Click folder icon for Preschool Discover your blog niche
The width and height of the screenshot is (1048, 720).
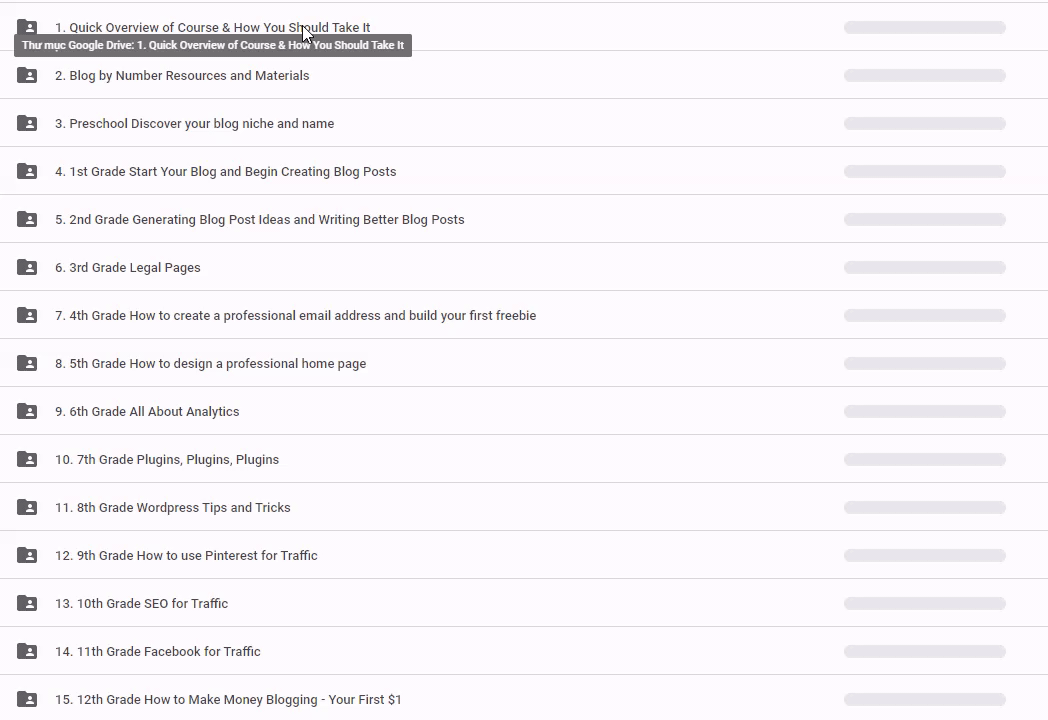tap(27, 123)
